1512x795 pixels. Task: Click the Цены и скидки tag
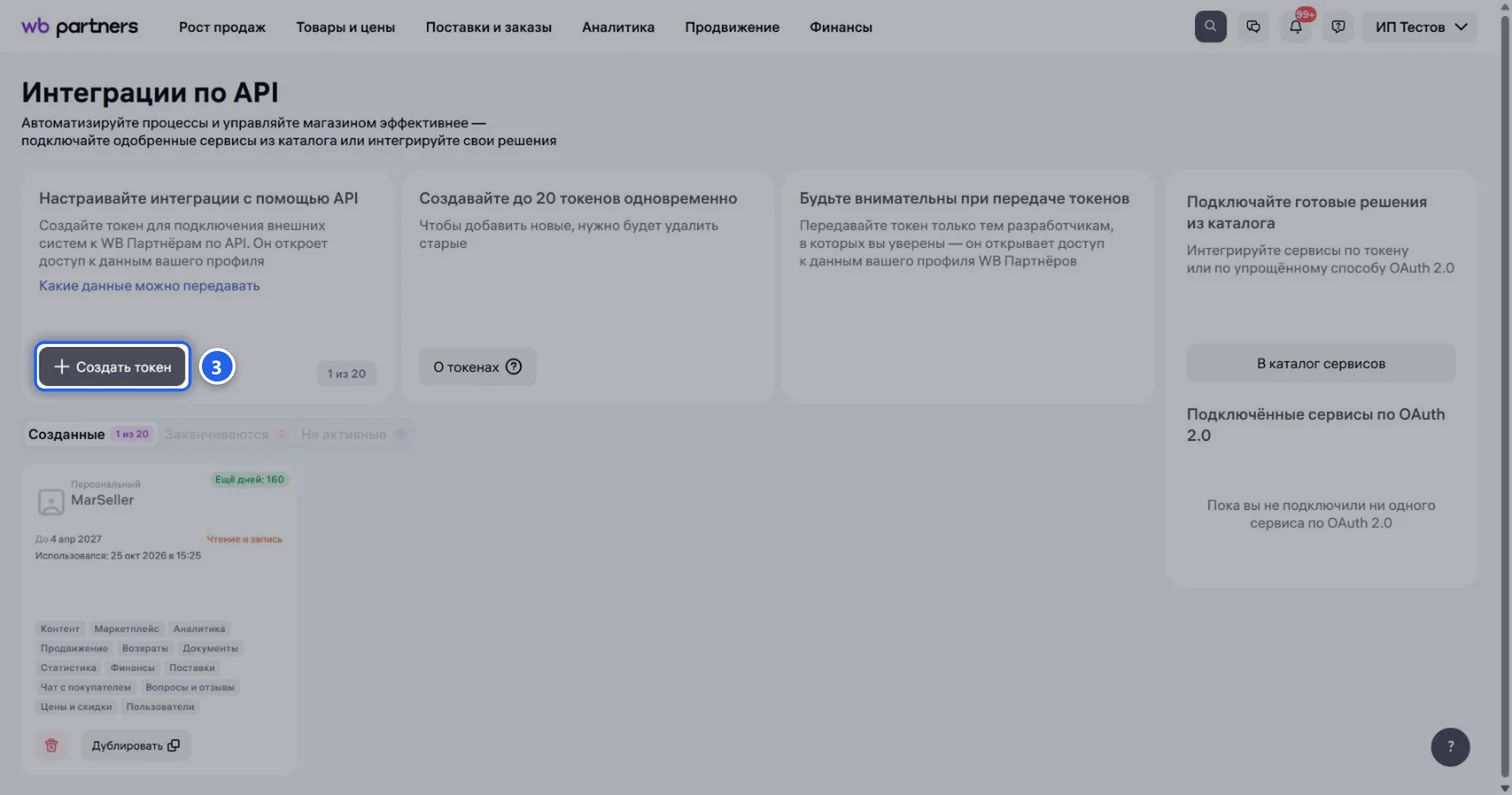click(x=77, y=706)
